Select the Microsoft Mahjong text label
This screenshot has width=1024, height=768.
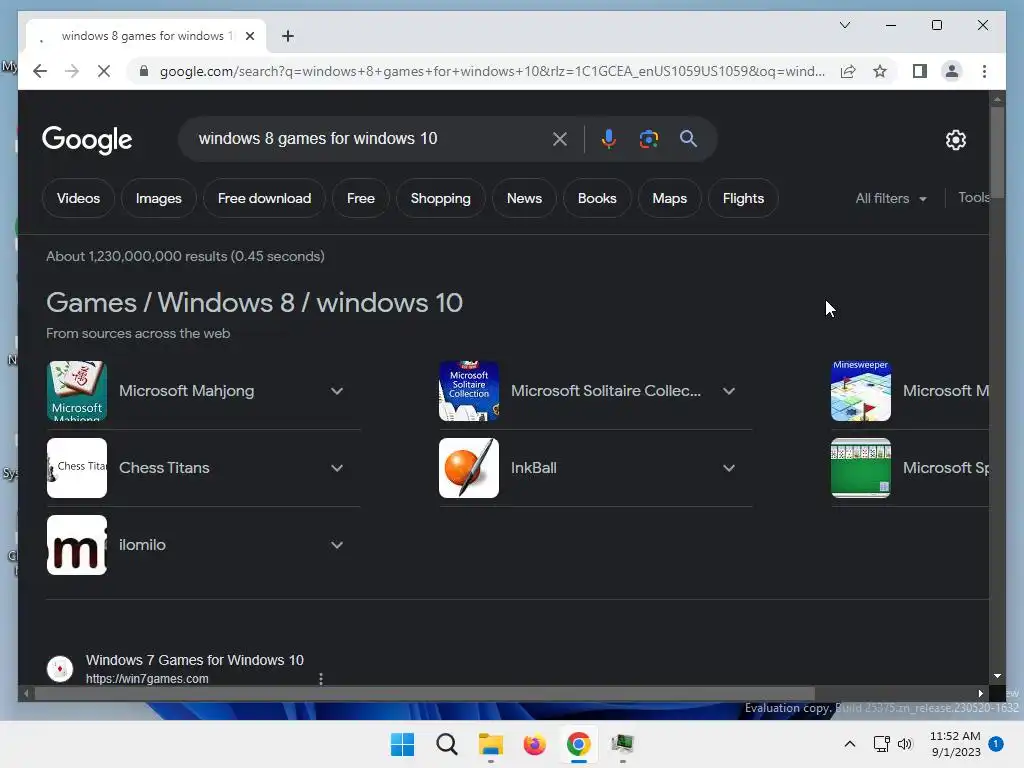(x=187, y=391)
